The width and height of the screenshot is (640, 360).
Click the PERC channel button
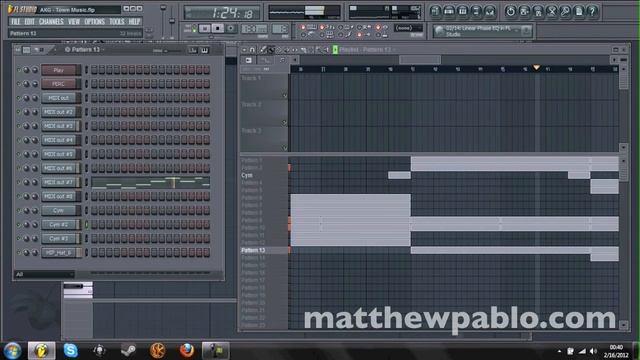pyautogui.click(x=58, y=84)
